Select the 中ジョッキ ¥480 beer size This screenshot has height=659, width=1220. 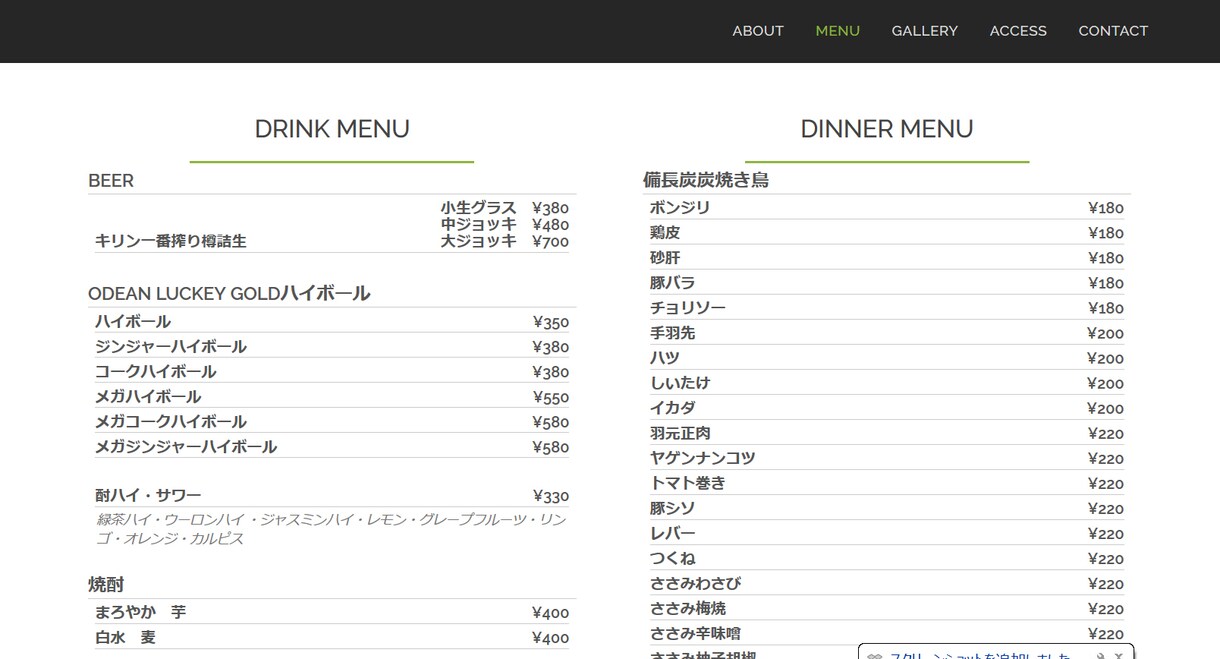click(x=505, y=225)
